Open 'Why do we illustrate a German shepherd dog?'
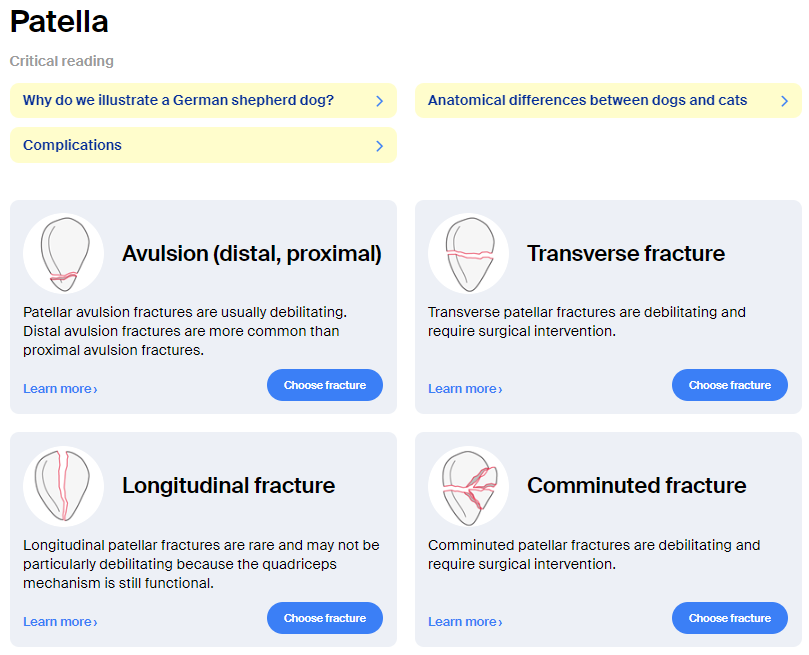This screenshot has width=809, height=655. (x=203, y=101)
